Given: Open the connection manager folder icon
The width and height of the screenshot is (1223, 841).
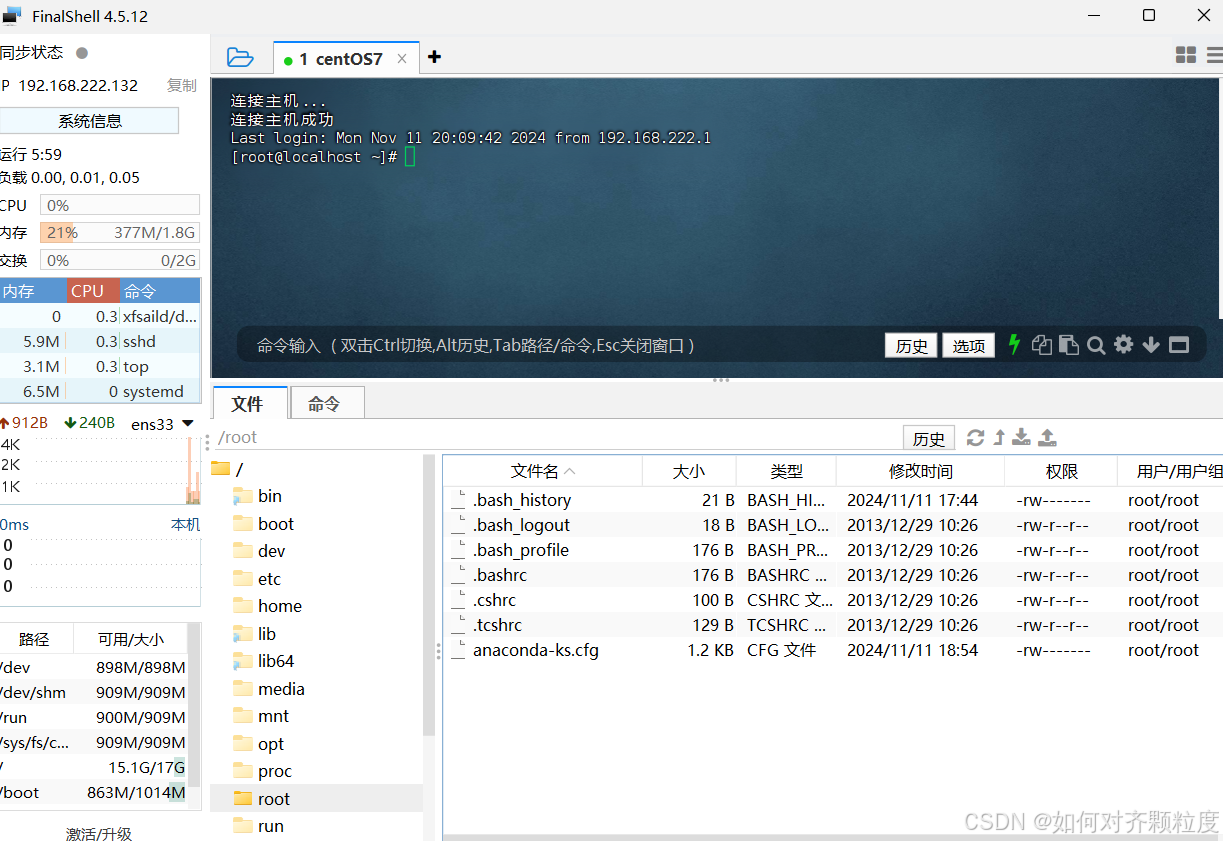Looking at the screenshot, I should click(x=240, y=57).
